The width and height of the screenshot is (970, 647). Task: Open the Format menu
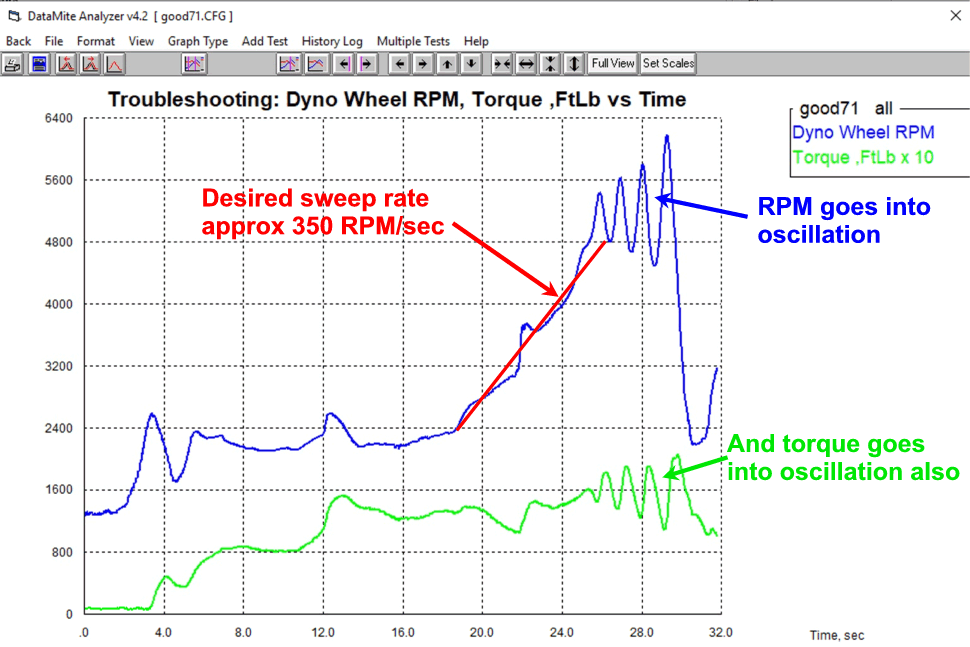[96, 41]
